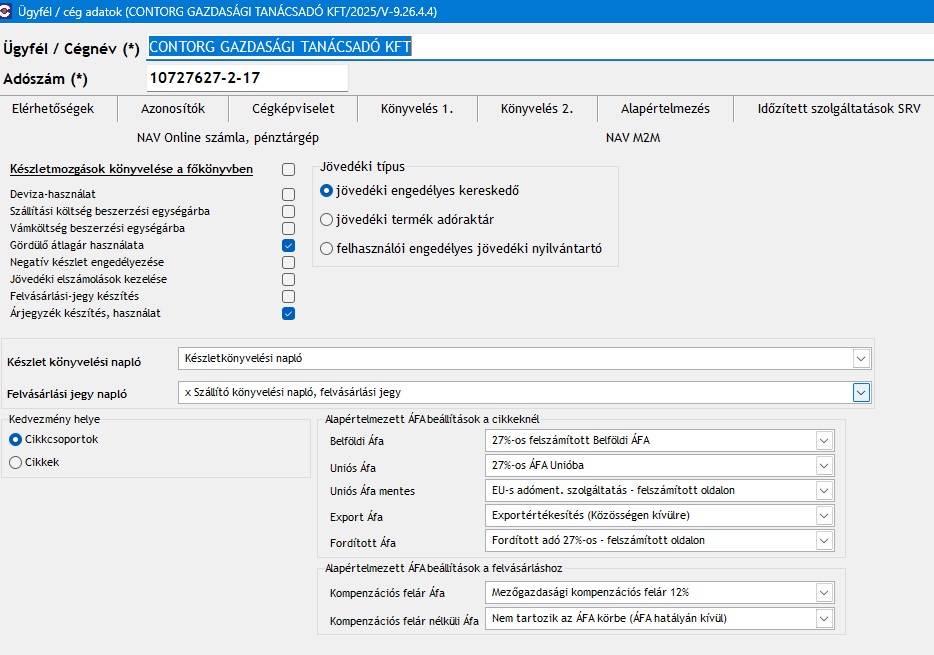Open Kompenzációs felár Áfa dropdown
Viewport: 934px width, 655px height.
point(824,592)
